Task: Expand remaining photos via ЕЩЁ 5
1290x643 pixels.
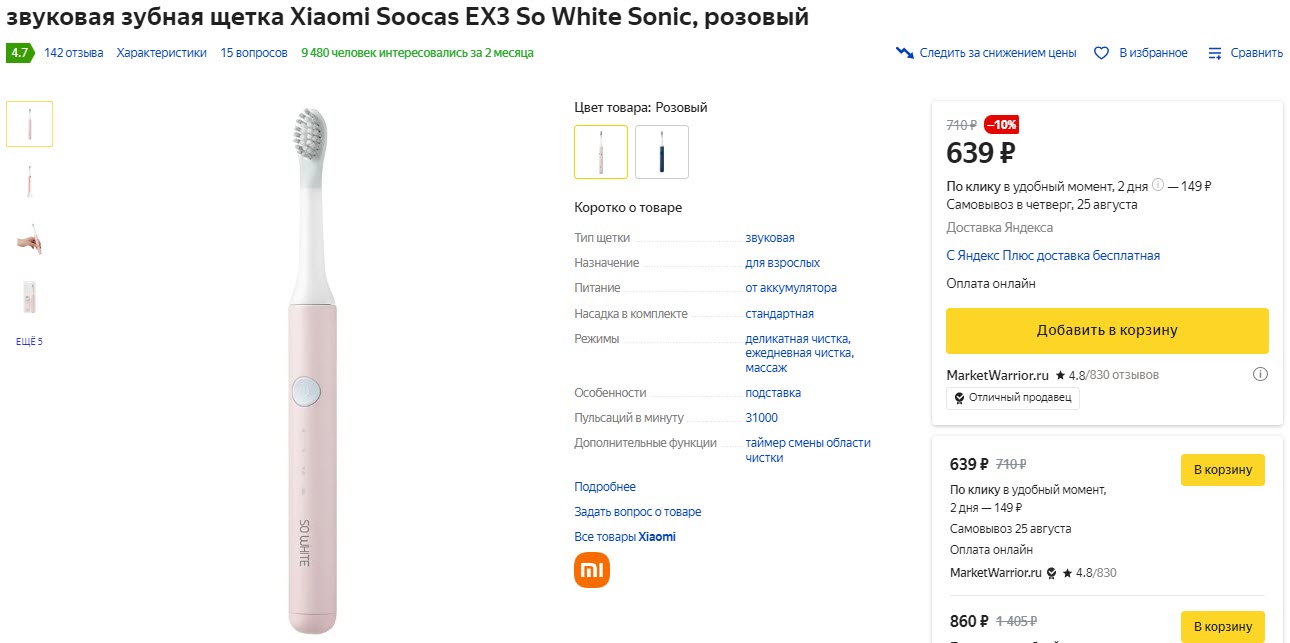Action: (28, 340)
